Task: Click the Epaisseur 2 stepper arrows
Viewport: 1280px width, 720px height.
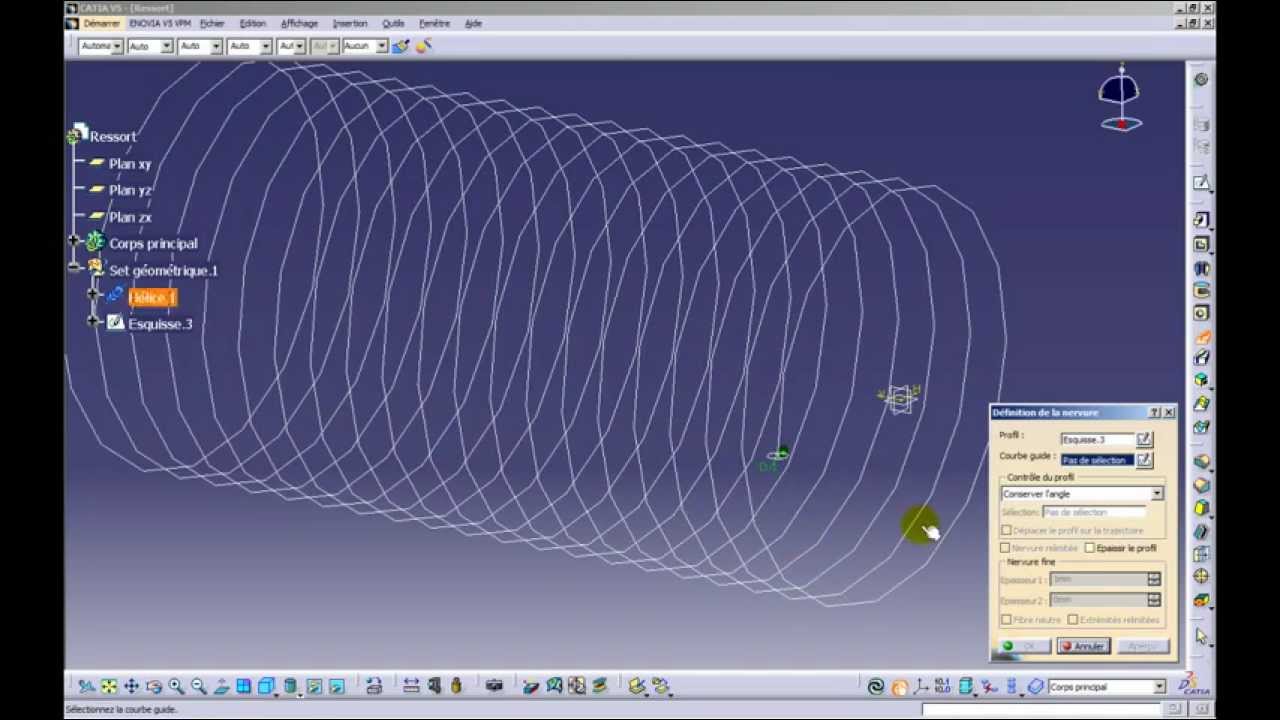Action: [1154, 599]
